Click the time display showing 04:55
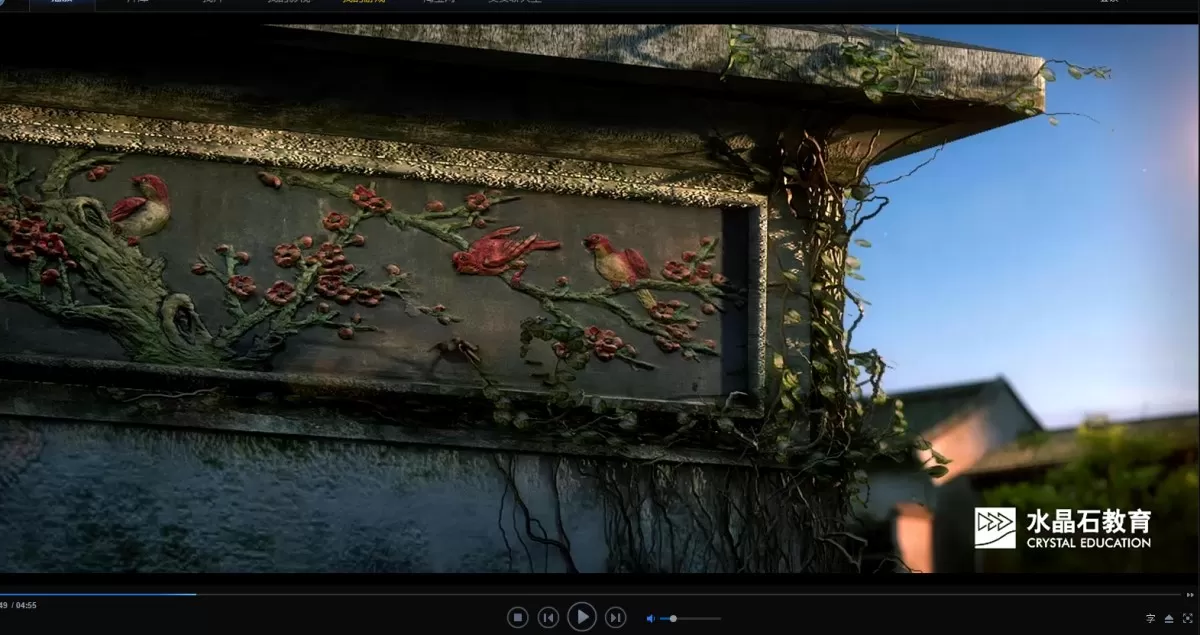The width and height of the screenshot is (1200, 635). (x=25, y=603)
